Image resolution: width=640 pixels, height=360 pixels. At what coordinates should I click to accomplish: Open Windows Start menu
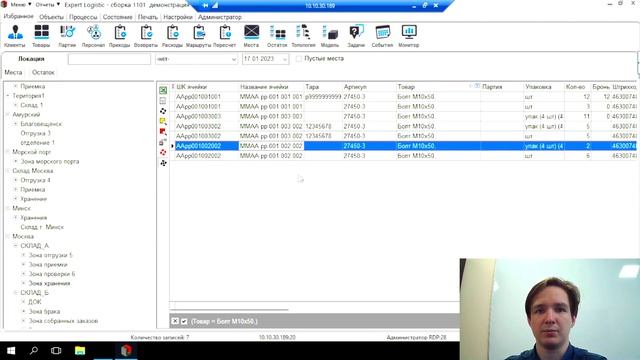click(11, 351)
